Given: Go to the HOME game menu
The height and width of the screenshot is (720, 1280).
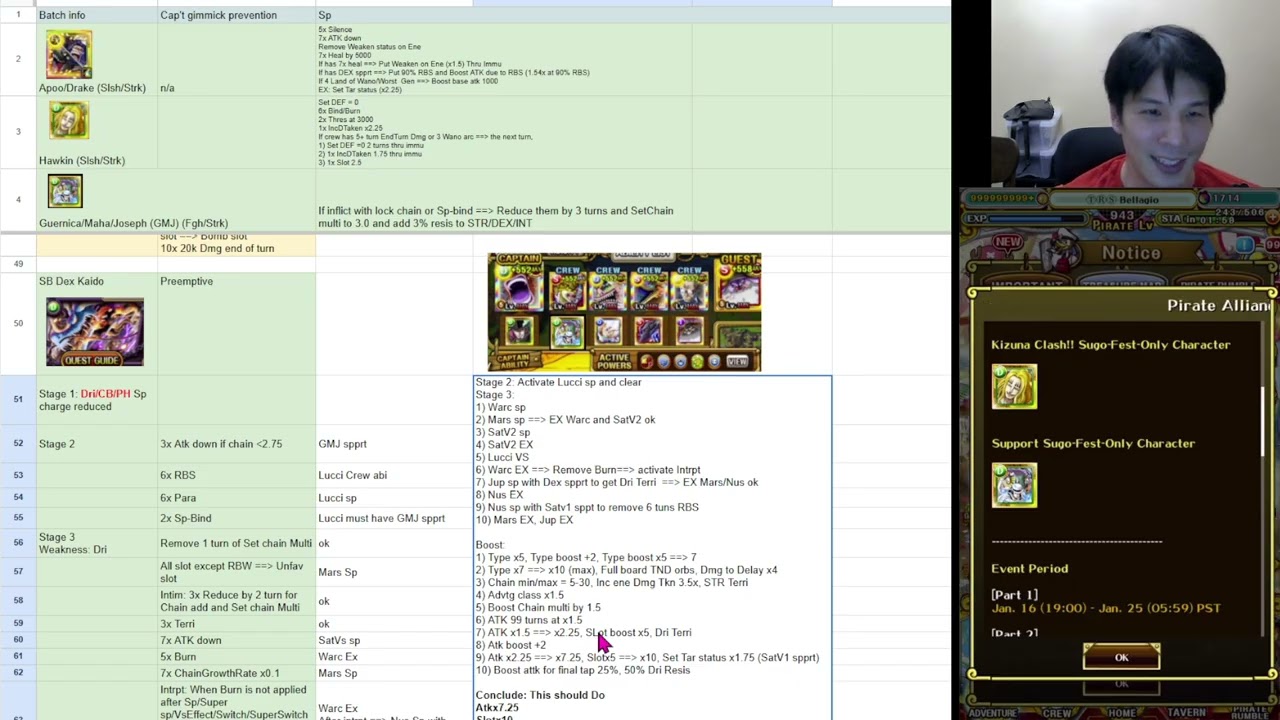Looking at the screenshot, I should (x=1121, y=713).
